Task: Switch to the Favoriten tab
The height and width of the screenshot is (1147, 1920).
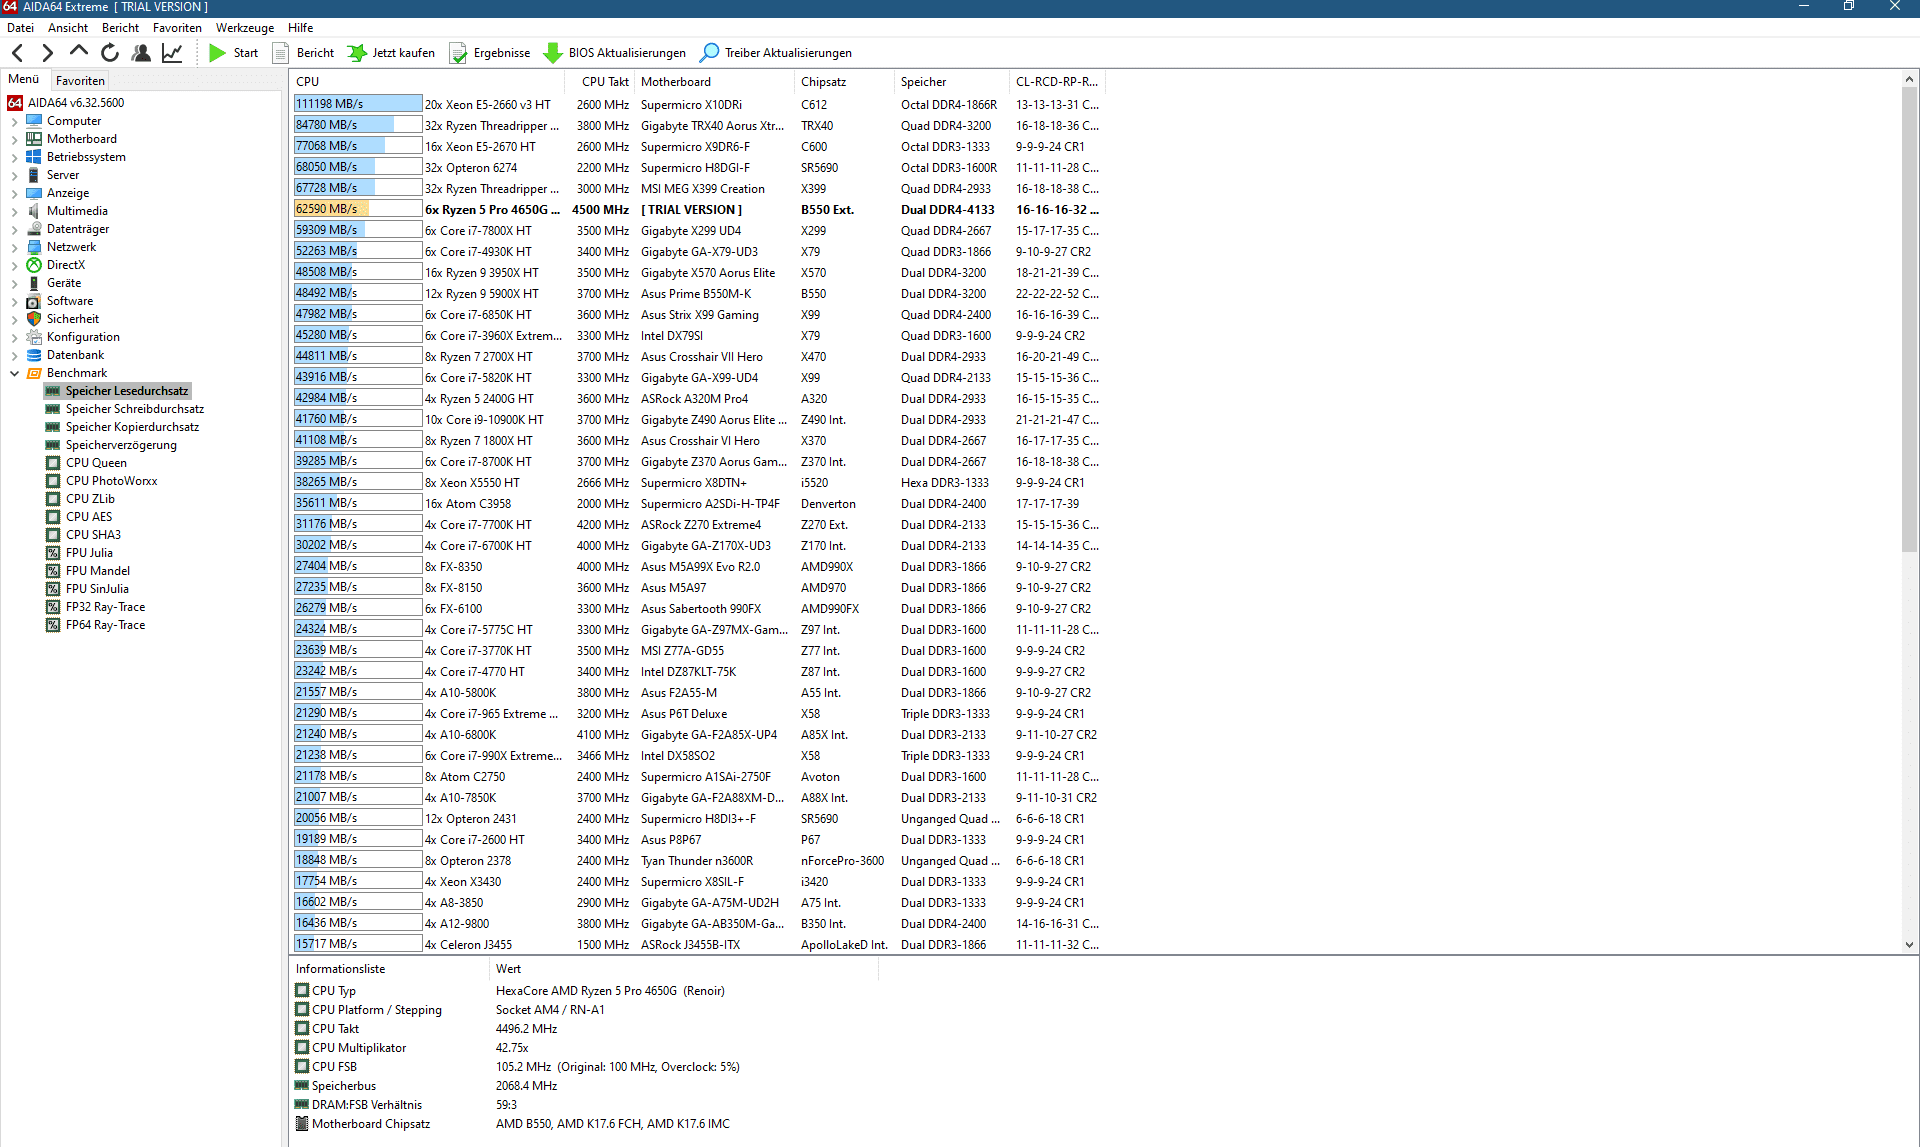Action: 80,81
